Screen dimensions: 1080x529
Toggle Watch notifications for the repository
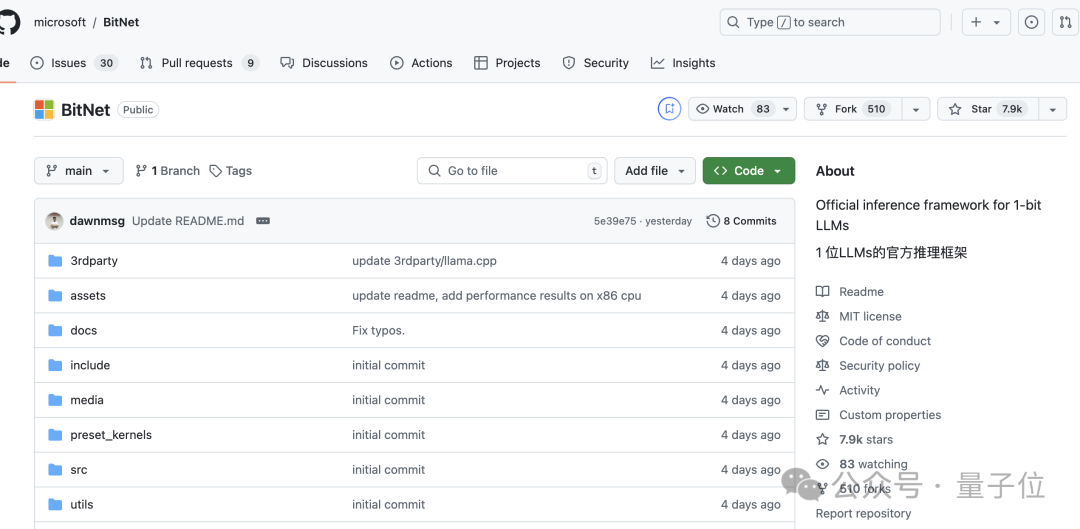733,109
